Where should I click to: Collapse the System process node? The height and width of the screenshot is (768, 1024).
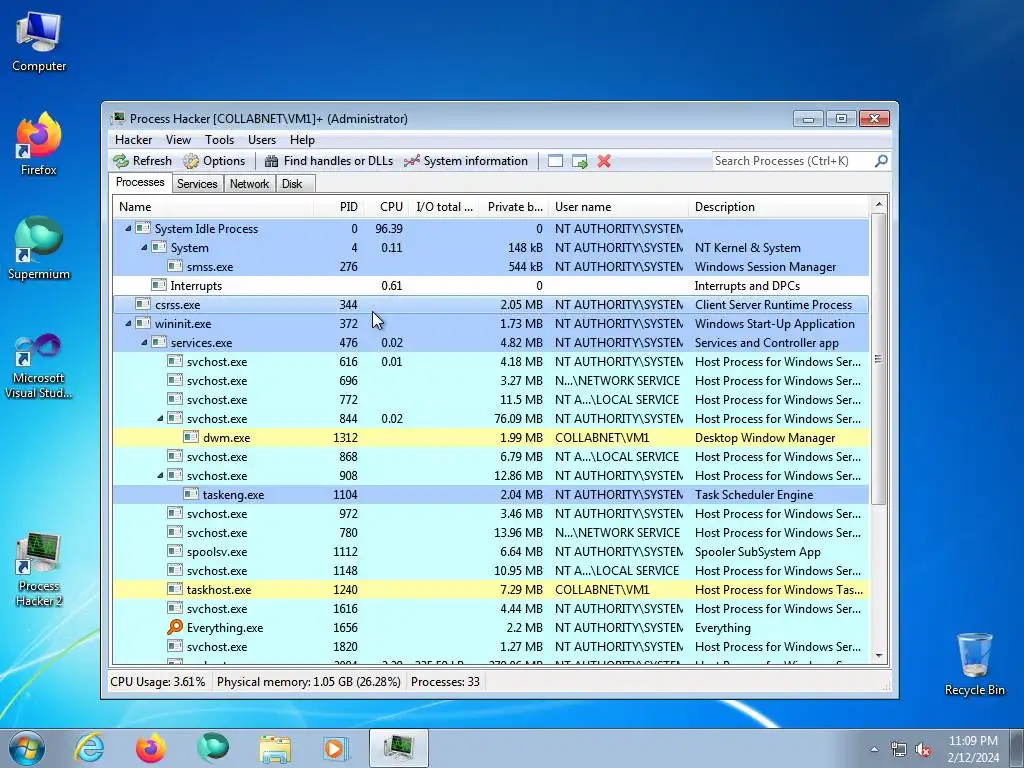point(144,248)
